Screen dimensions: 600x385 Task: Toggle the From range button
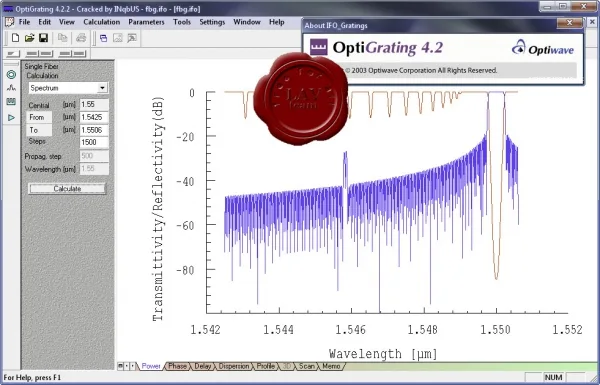pyautogui.click(x=39, y=117)
